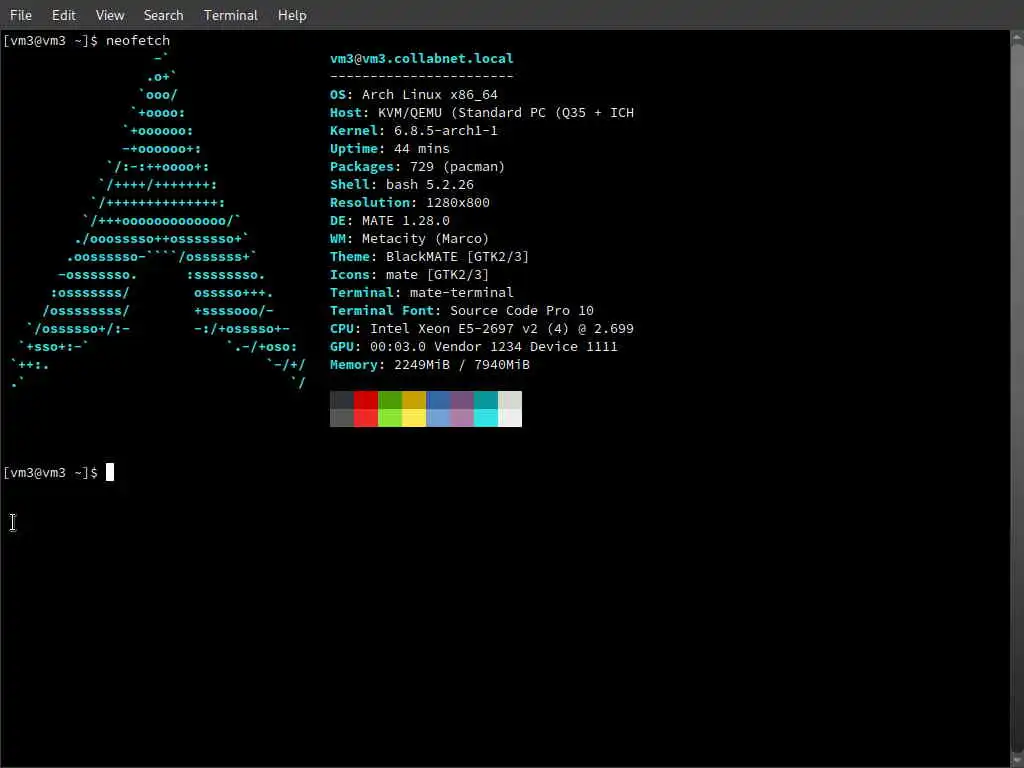The height and width of the screenshot is (768, 1024).
Task: Open the Edit menu
Action: pyautogui.click(x=63, y=15)
